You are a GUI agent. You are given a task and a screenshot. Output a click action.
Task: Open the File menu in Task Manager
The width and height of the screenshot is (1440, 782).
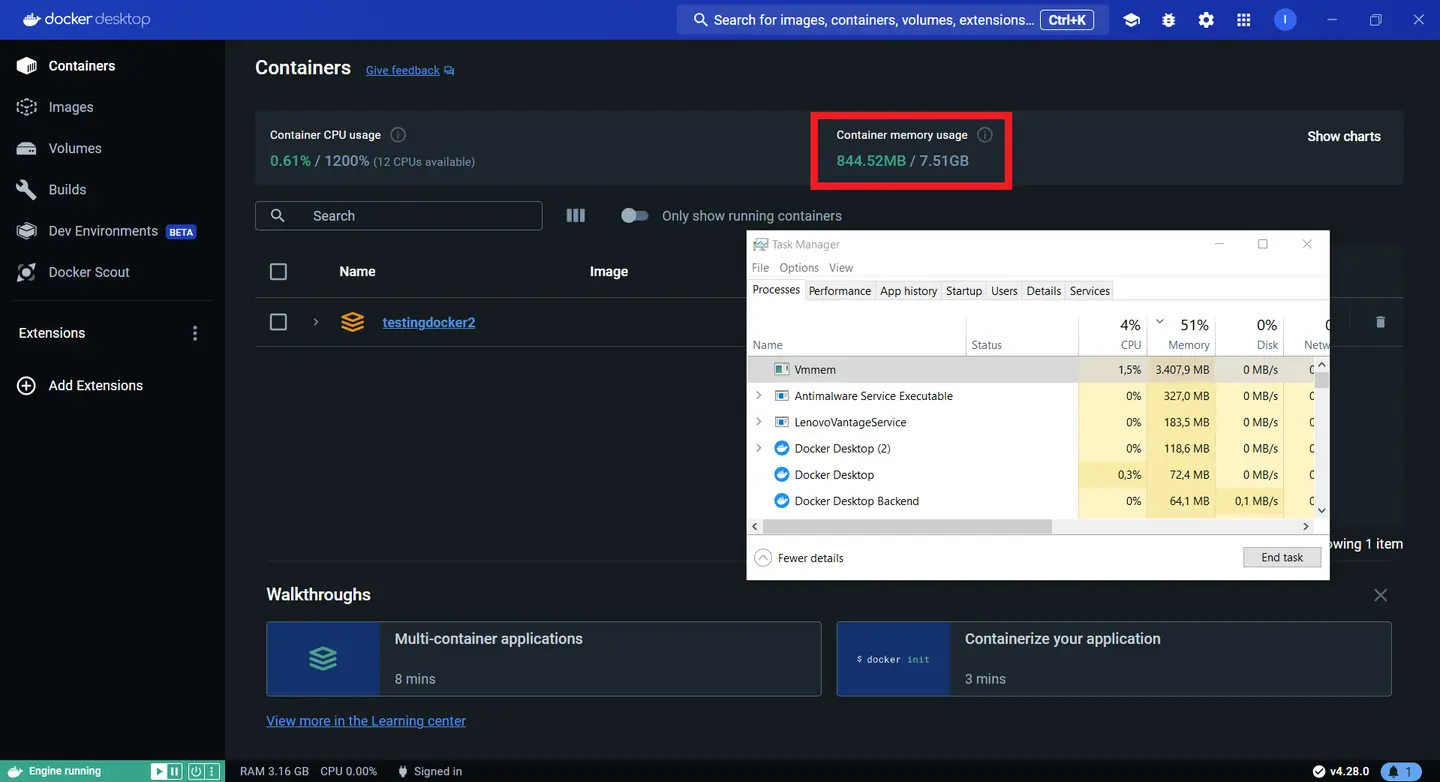pyautogui.click(x=761, y=267)
